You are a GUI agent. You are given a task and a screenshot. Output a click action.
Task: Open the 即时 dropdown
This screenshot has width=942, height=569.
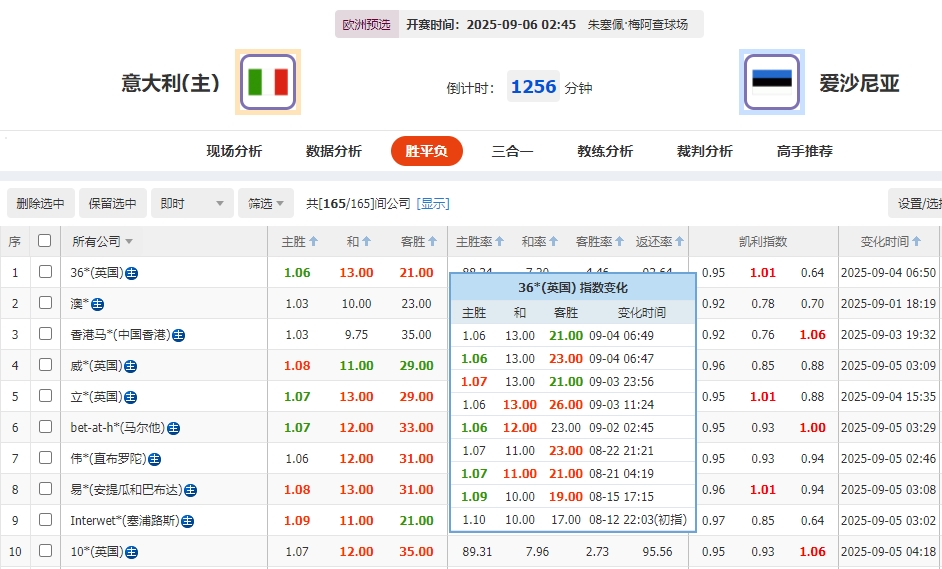[193, 203]
